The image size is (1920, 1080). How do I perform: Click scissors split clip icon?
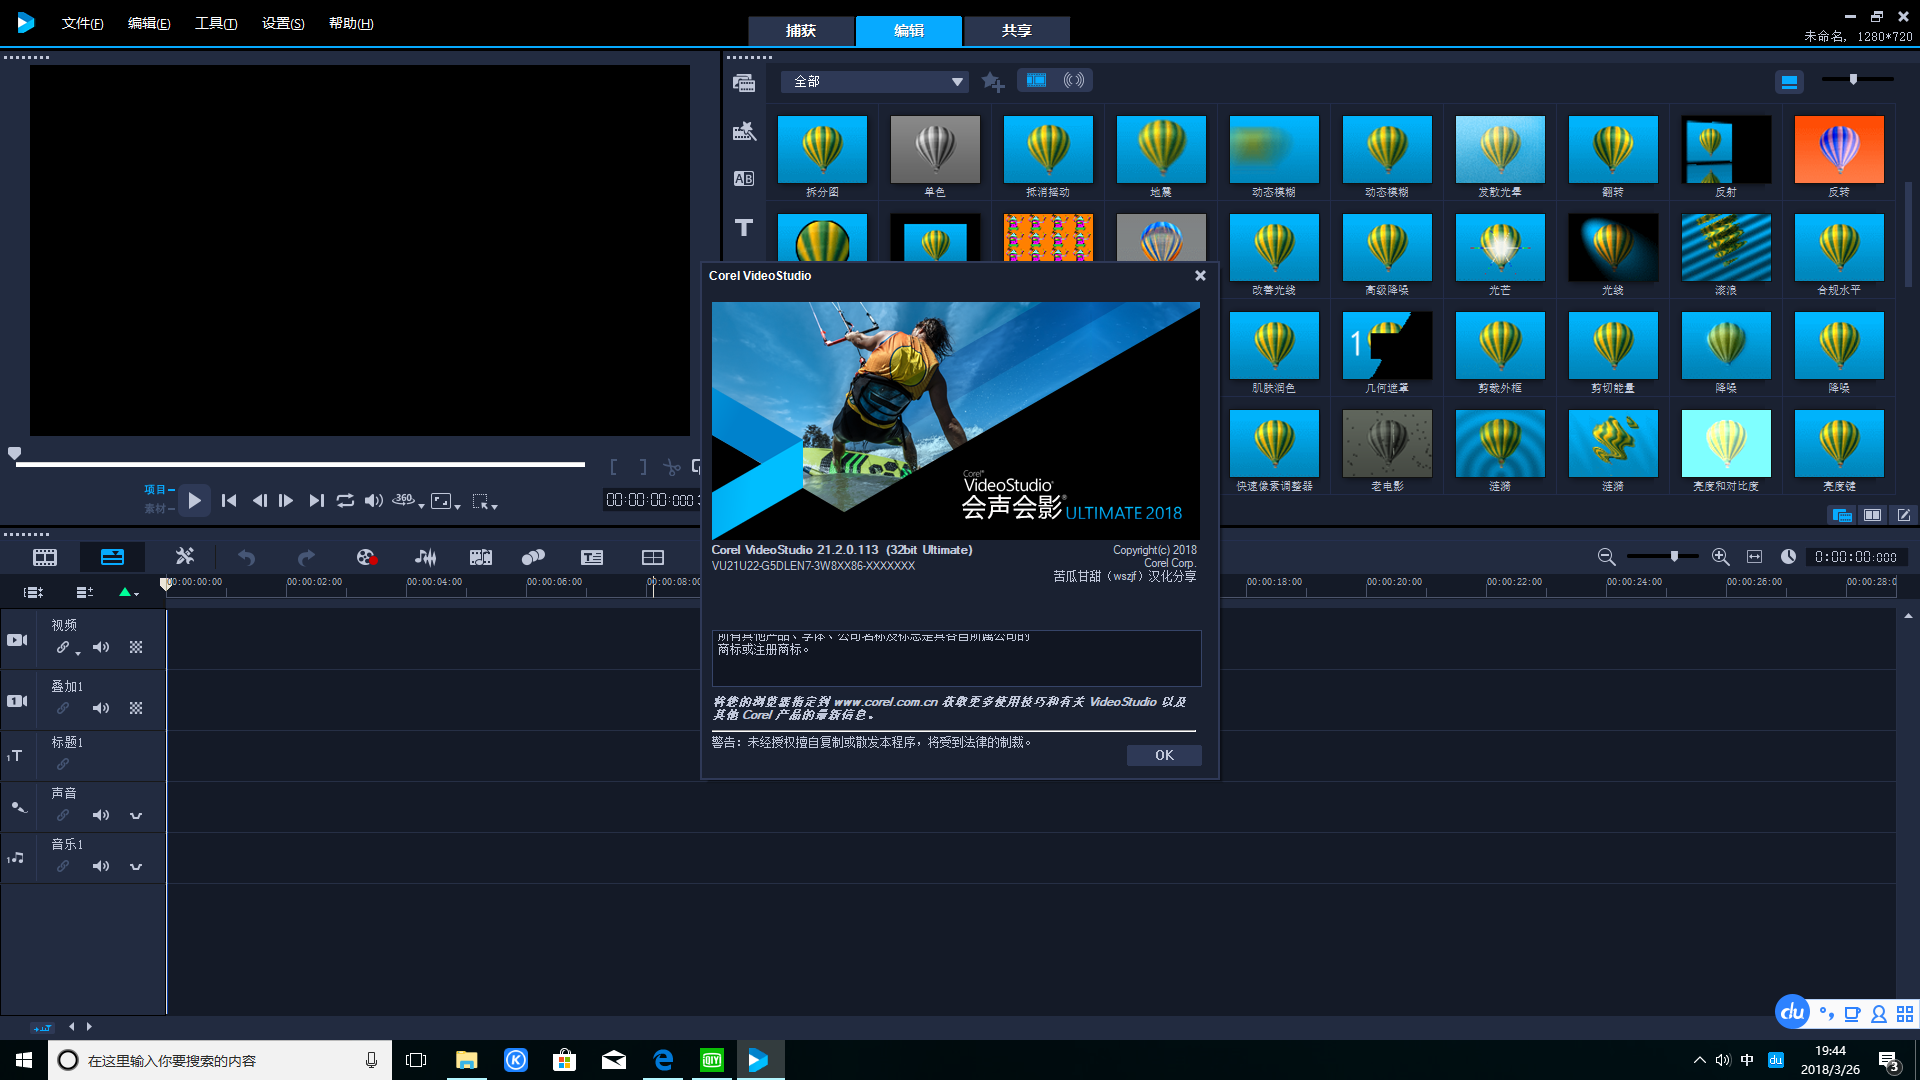tap(671, 467)
